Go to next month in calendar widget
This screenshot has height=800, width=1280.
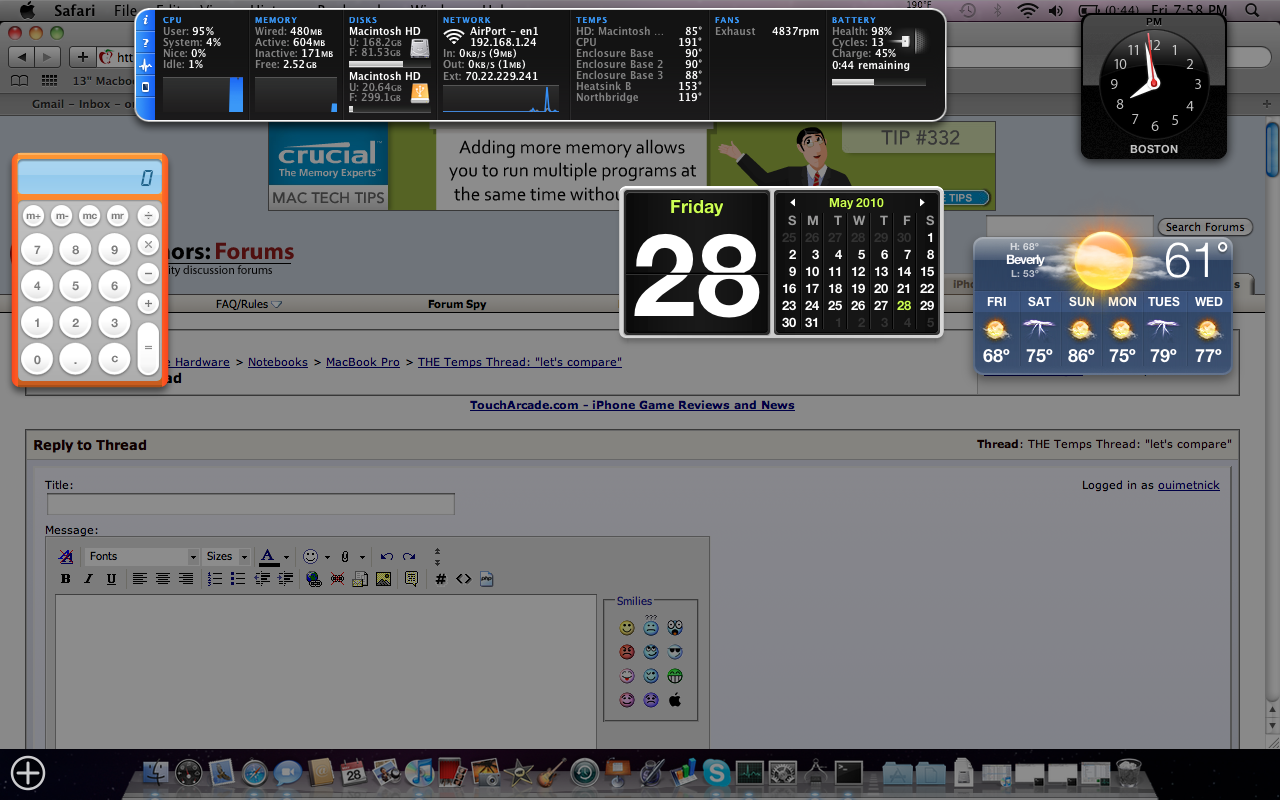coord(922,202)
